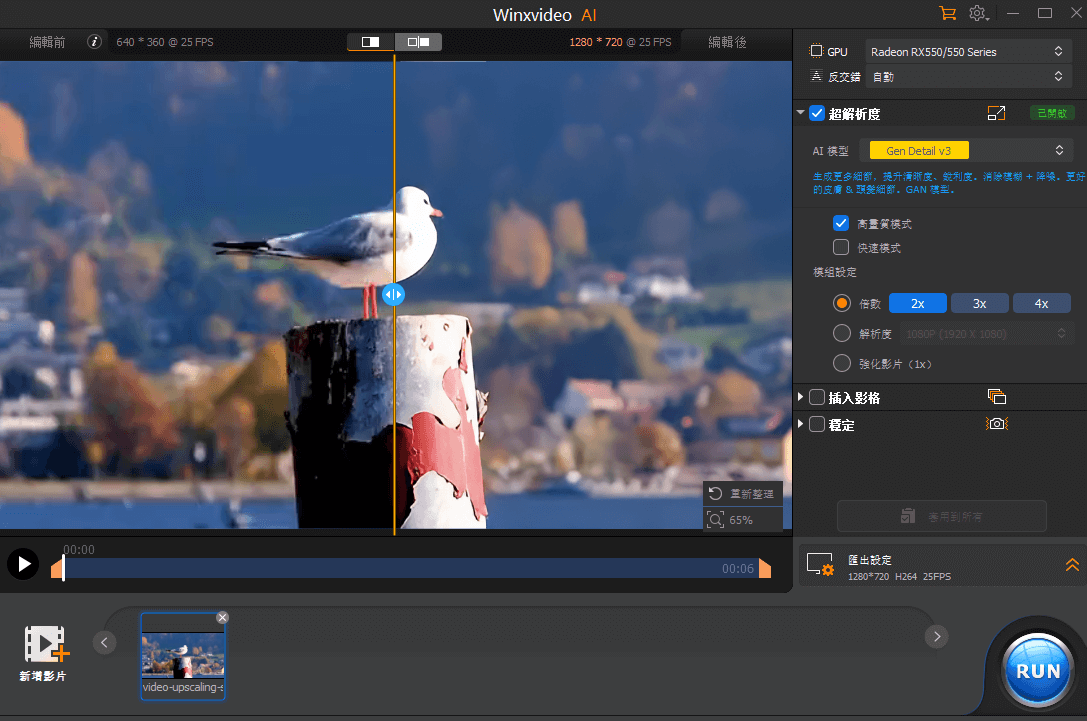
Task: Show video info via the i icon
Action: 94,42
